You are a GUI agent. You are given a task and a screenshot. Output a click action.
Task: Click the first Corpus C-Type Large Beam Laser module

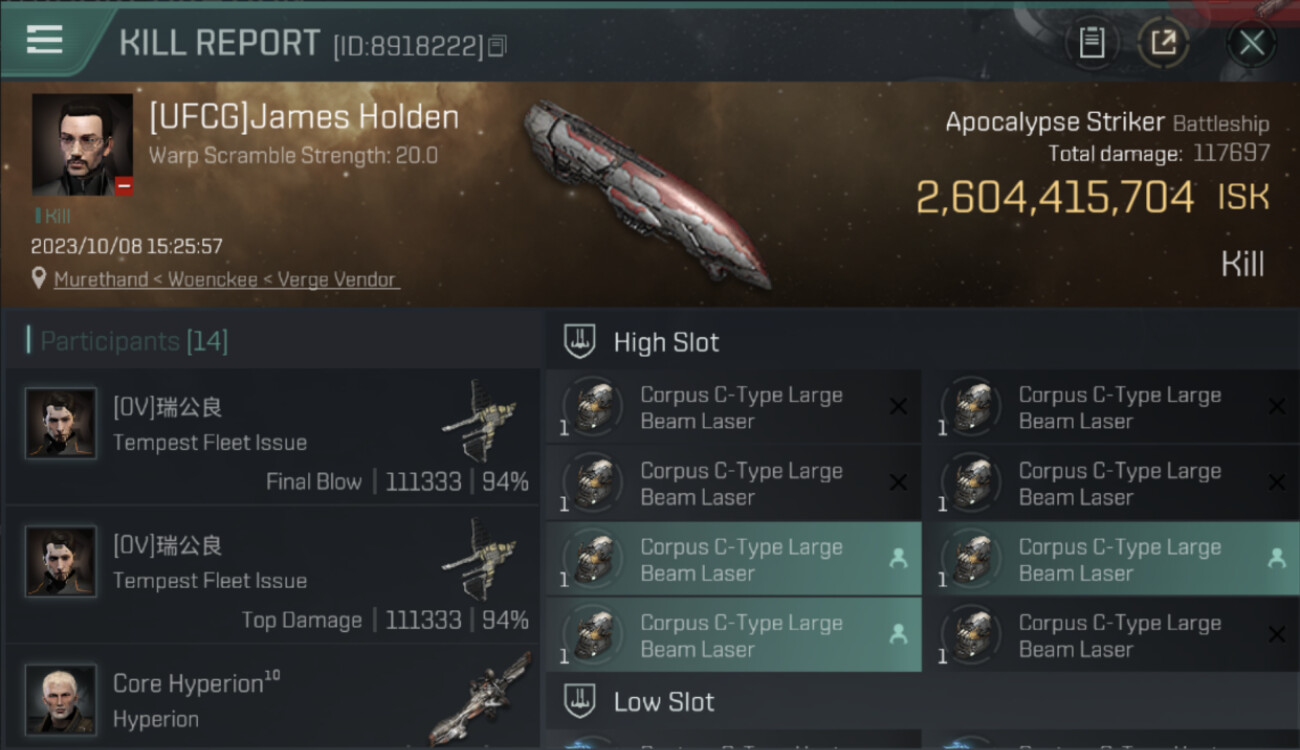(734, 407)
